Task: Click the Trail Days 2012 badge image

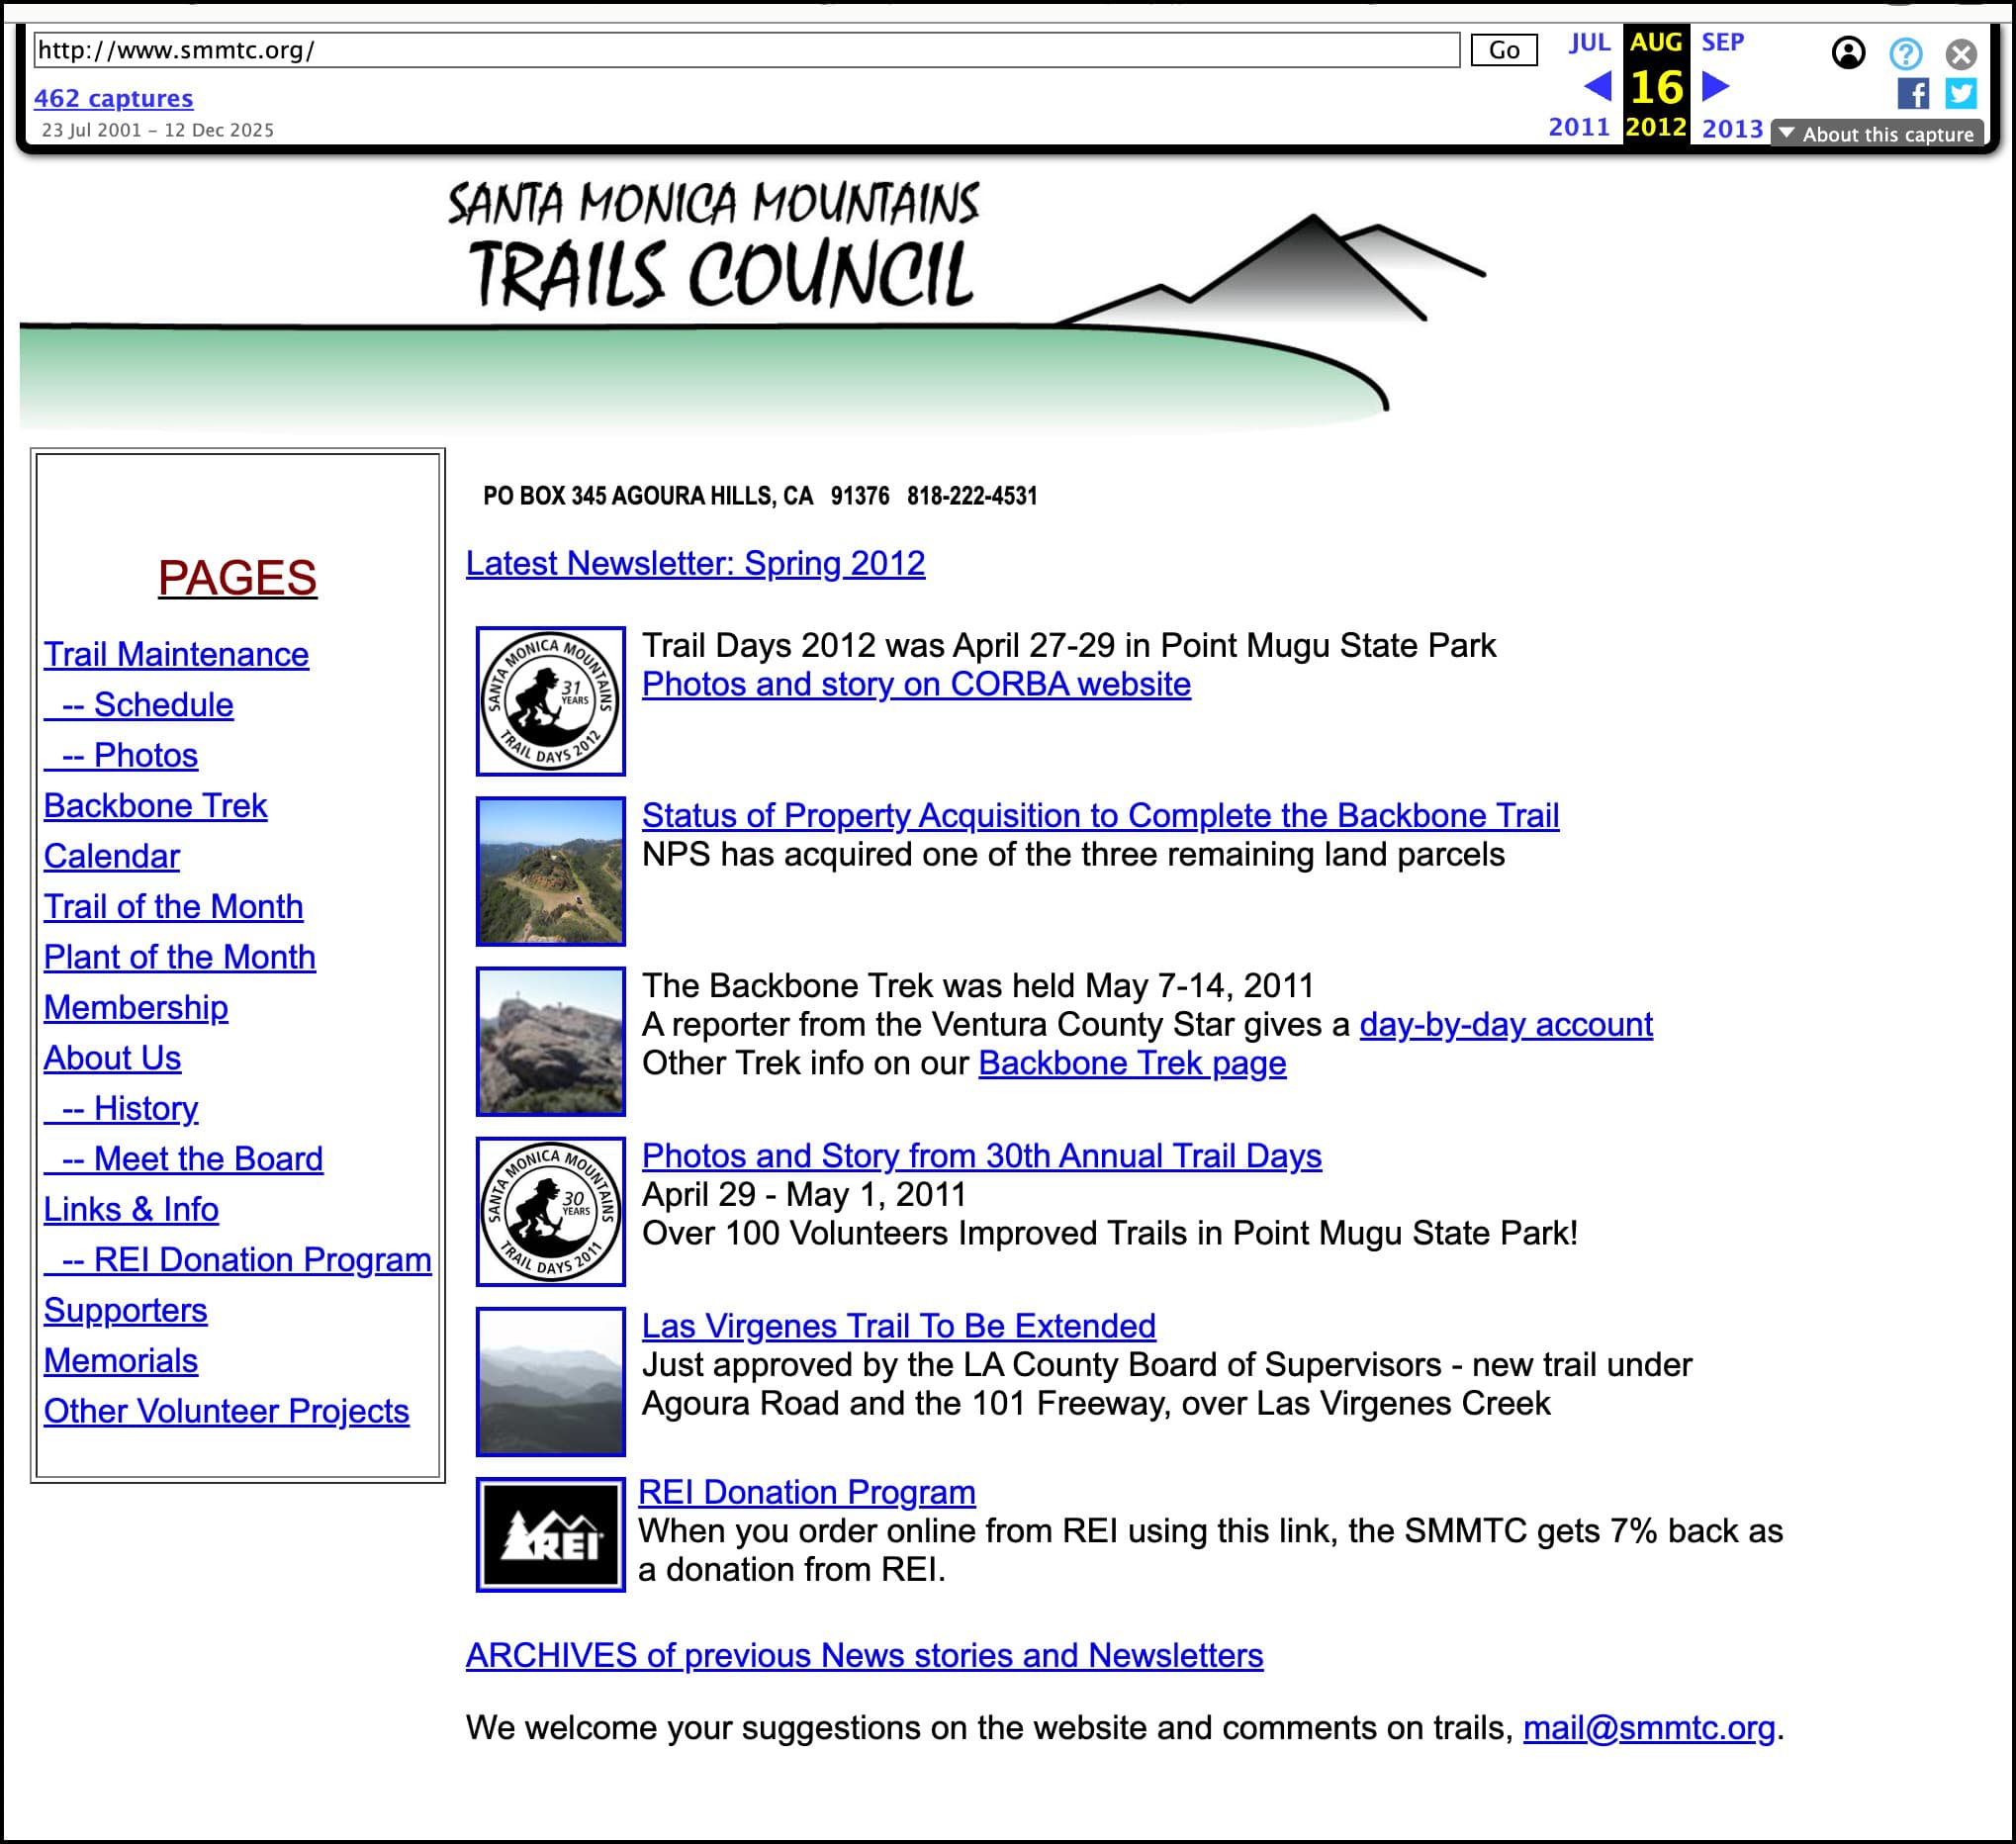Action: (550, 701)
